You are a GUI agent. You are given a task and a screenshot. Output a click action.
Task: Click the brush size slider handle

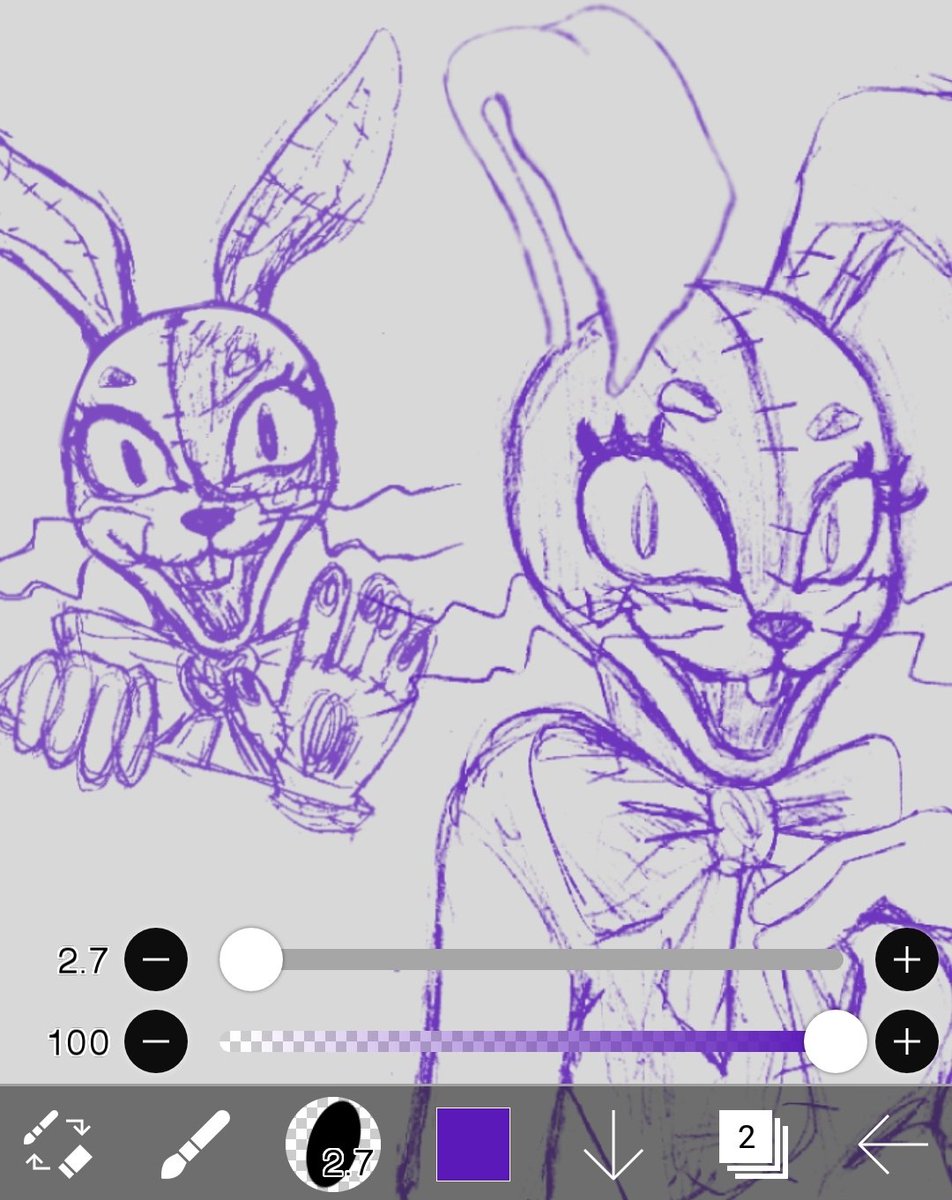click(x=251, y=959)
